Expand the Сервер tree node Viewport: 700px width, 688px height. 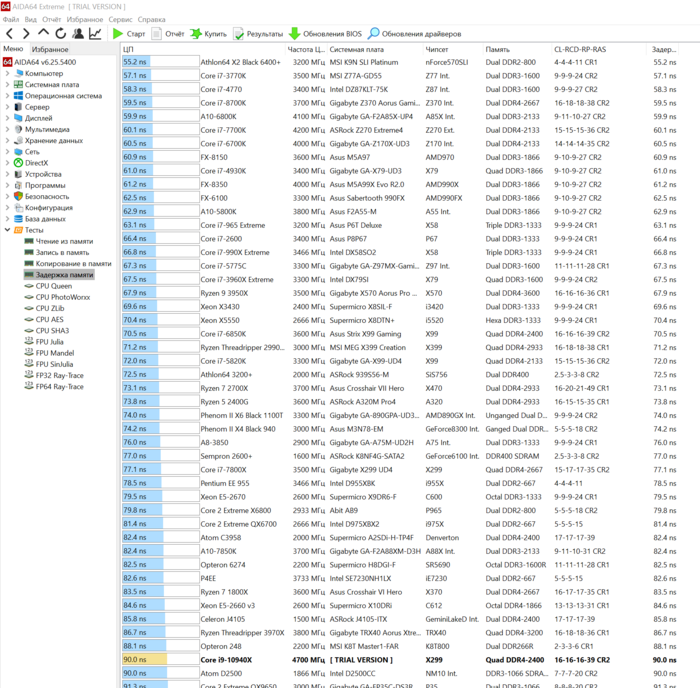[7, 107]
